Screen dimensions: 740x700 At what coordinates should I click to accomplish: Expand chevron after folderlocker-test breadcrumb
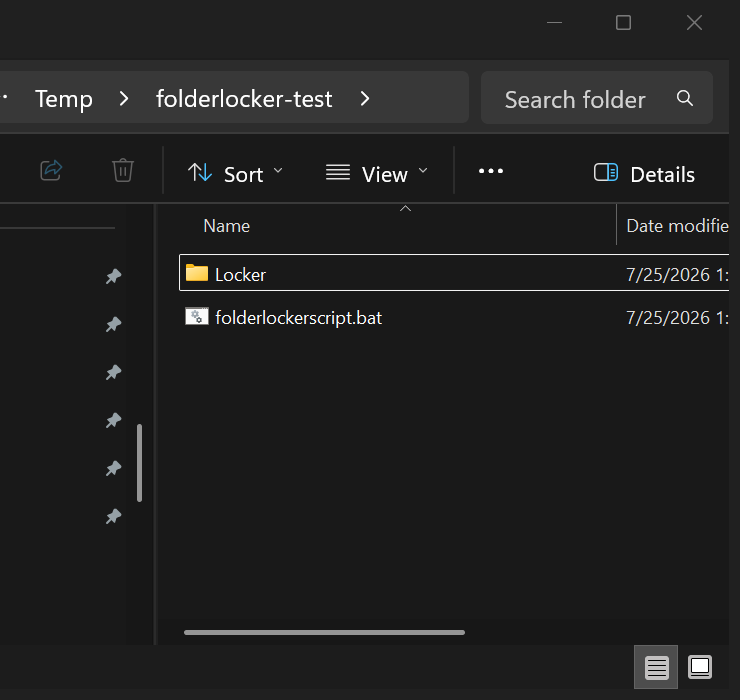(x=365, y=99)
